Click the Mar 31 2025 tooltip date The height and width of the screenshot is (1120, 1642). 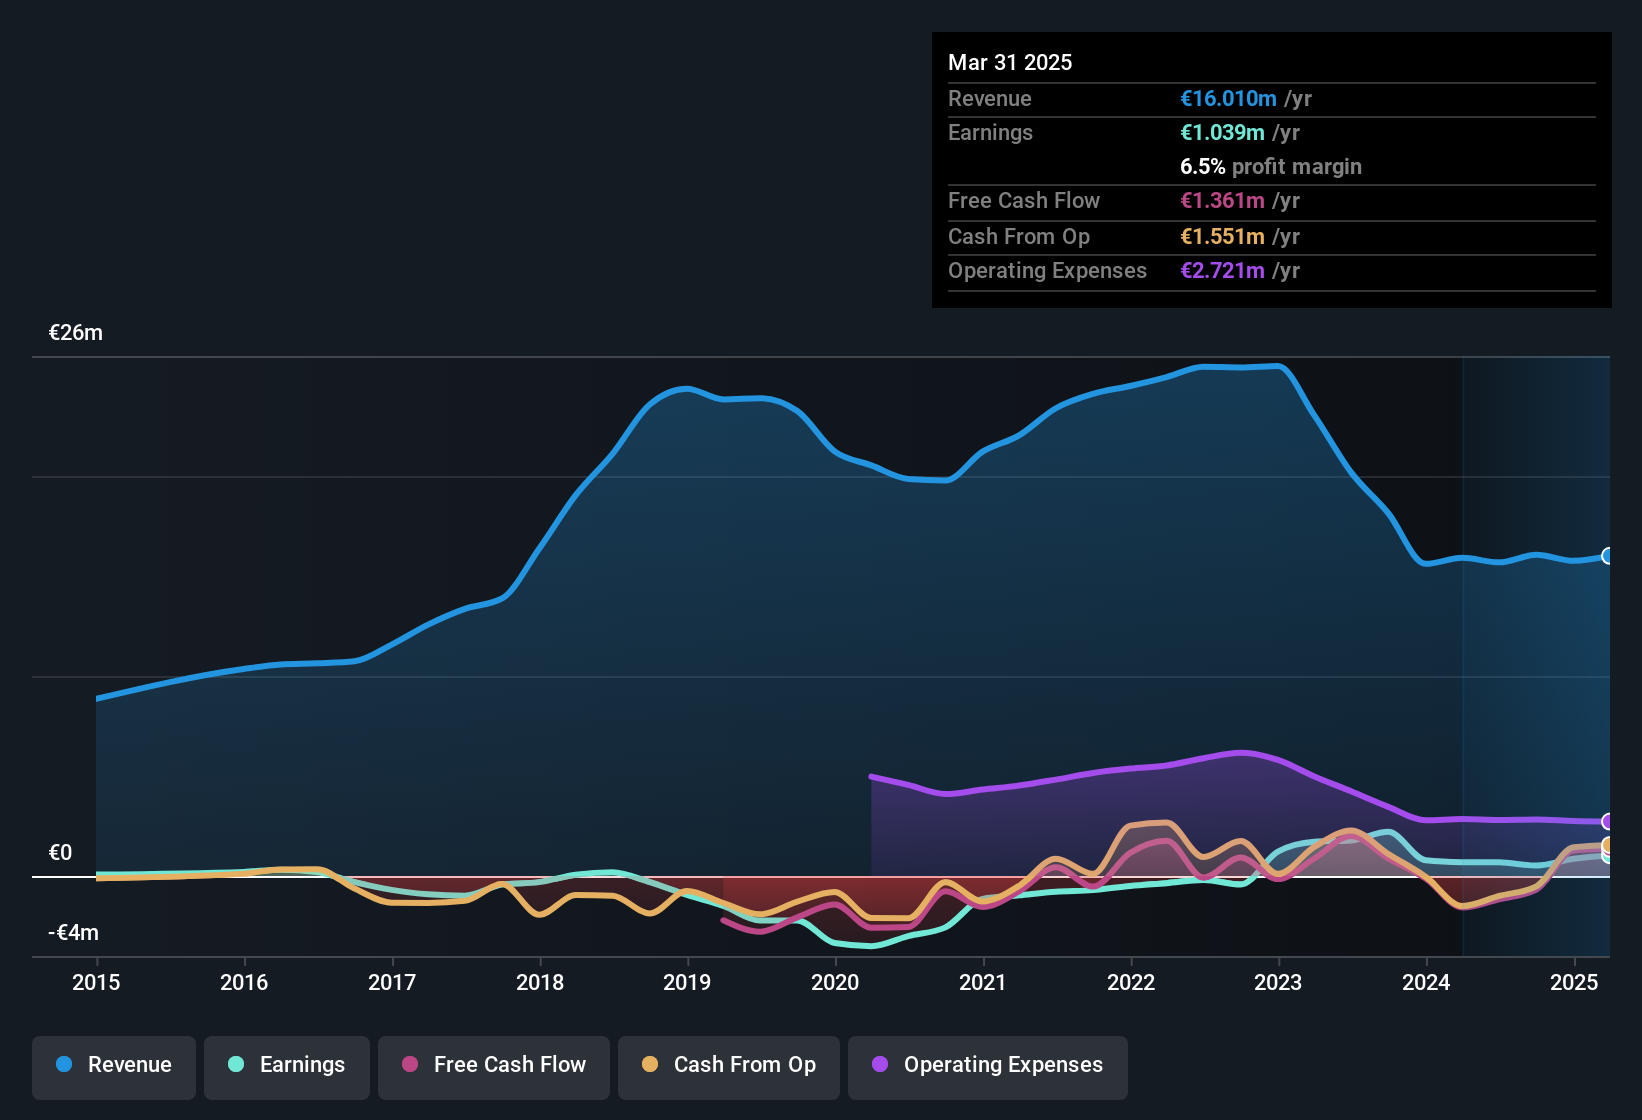tap(1010, 62)
